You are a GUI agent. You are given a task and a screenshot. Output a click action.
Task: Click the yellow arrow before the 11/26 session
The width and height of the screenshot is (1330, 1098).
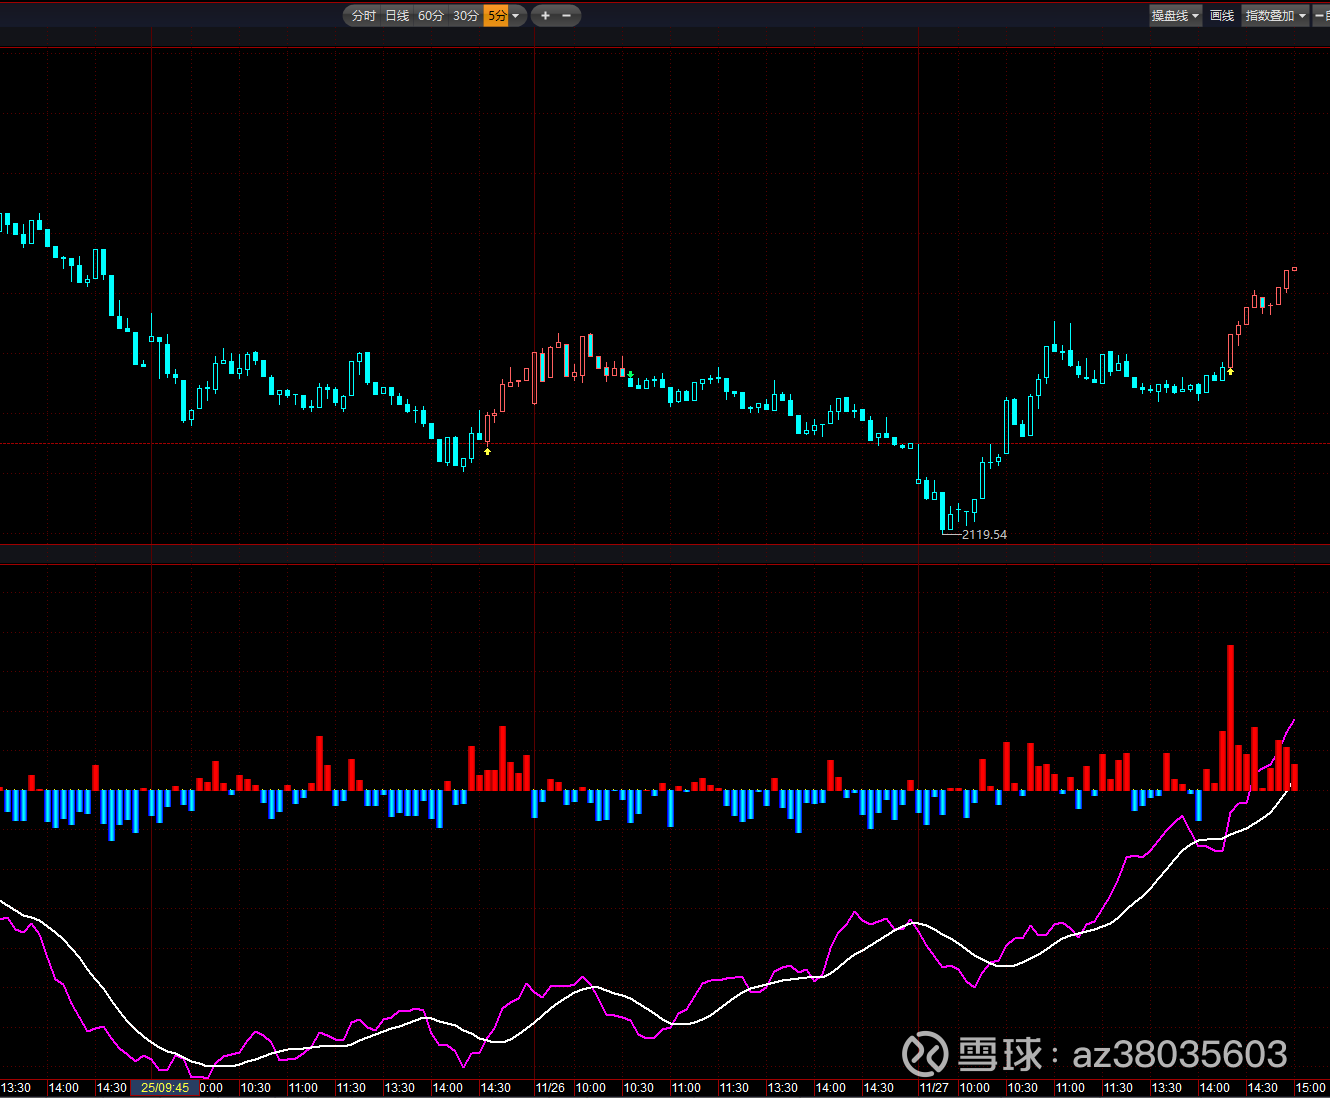coord(488,452)
